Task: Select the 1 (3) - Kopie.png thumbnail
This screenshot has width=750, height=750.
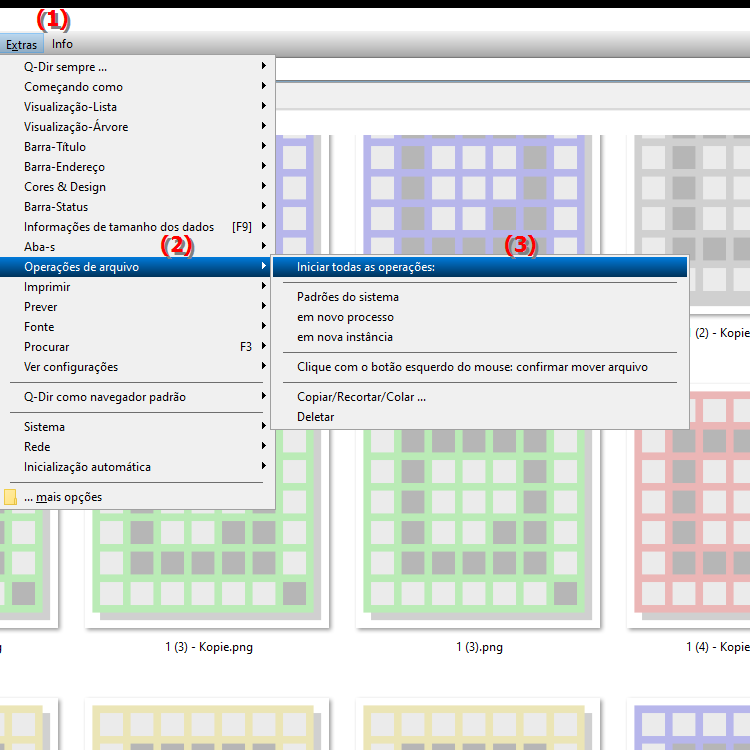Action: [208, 560]
